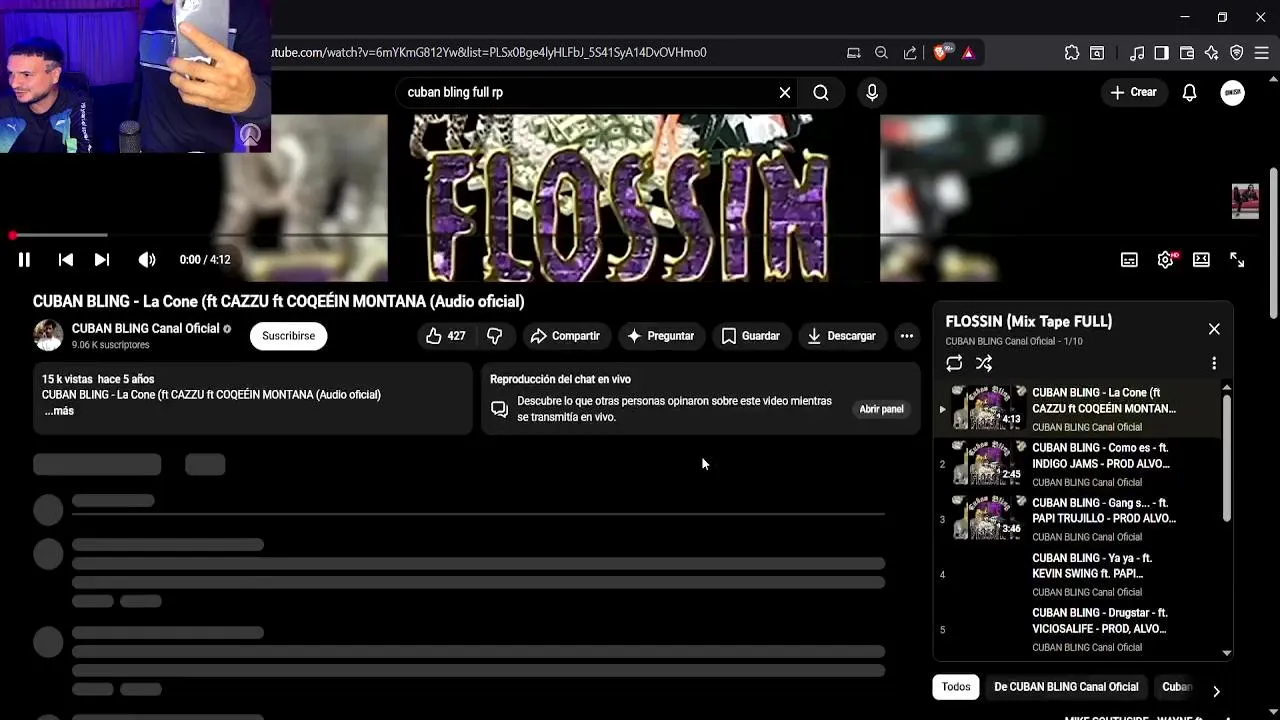Open the Crear menu
1280x720 pixels.
click(1133, 92)
